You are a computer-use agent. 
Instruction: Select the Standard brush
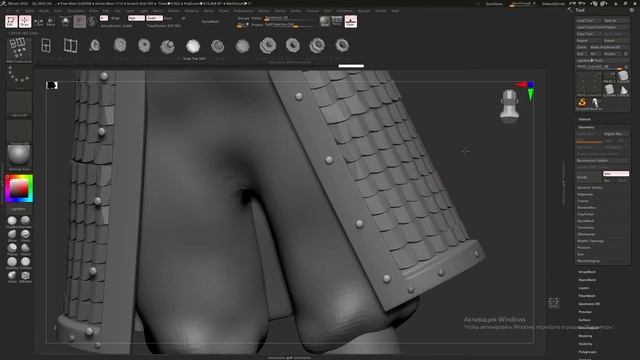[25, 222]
